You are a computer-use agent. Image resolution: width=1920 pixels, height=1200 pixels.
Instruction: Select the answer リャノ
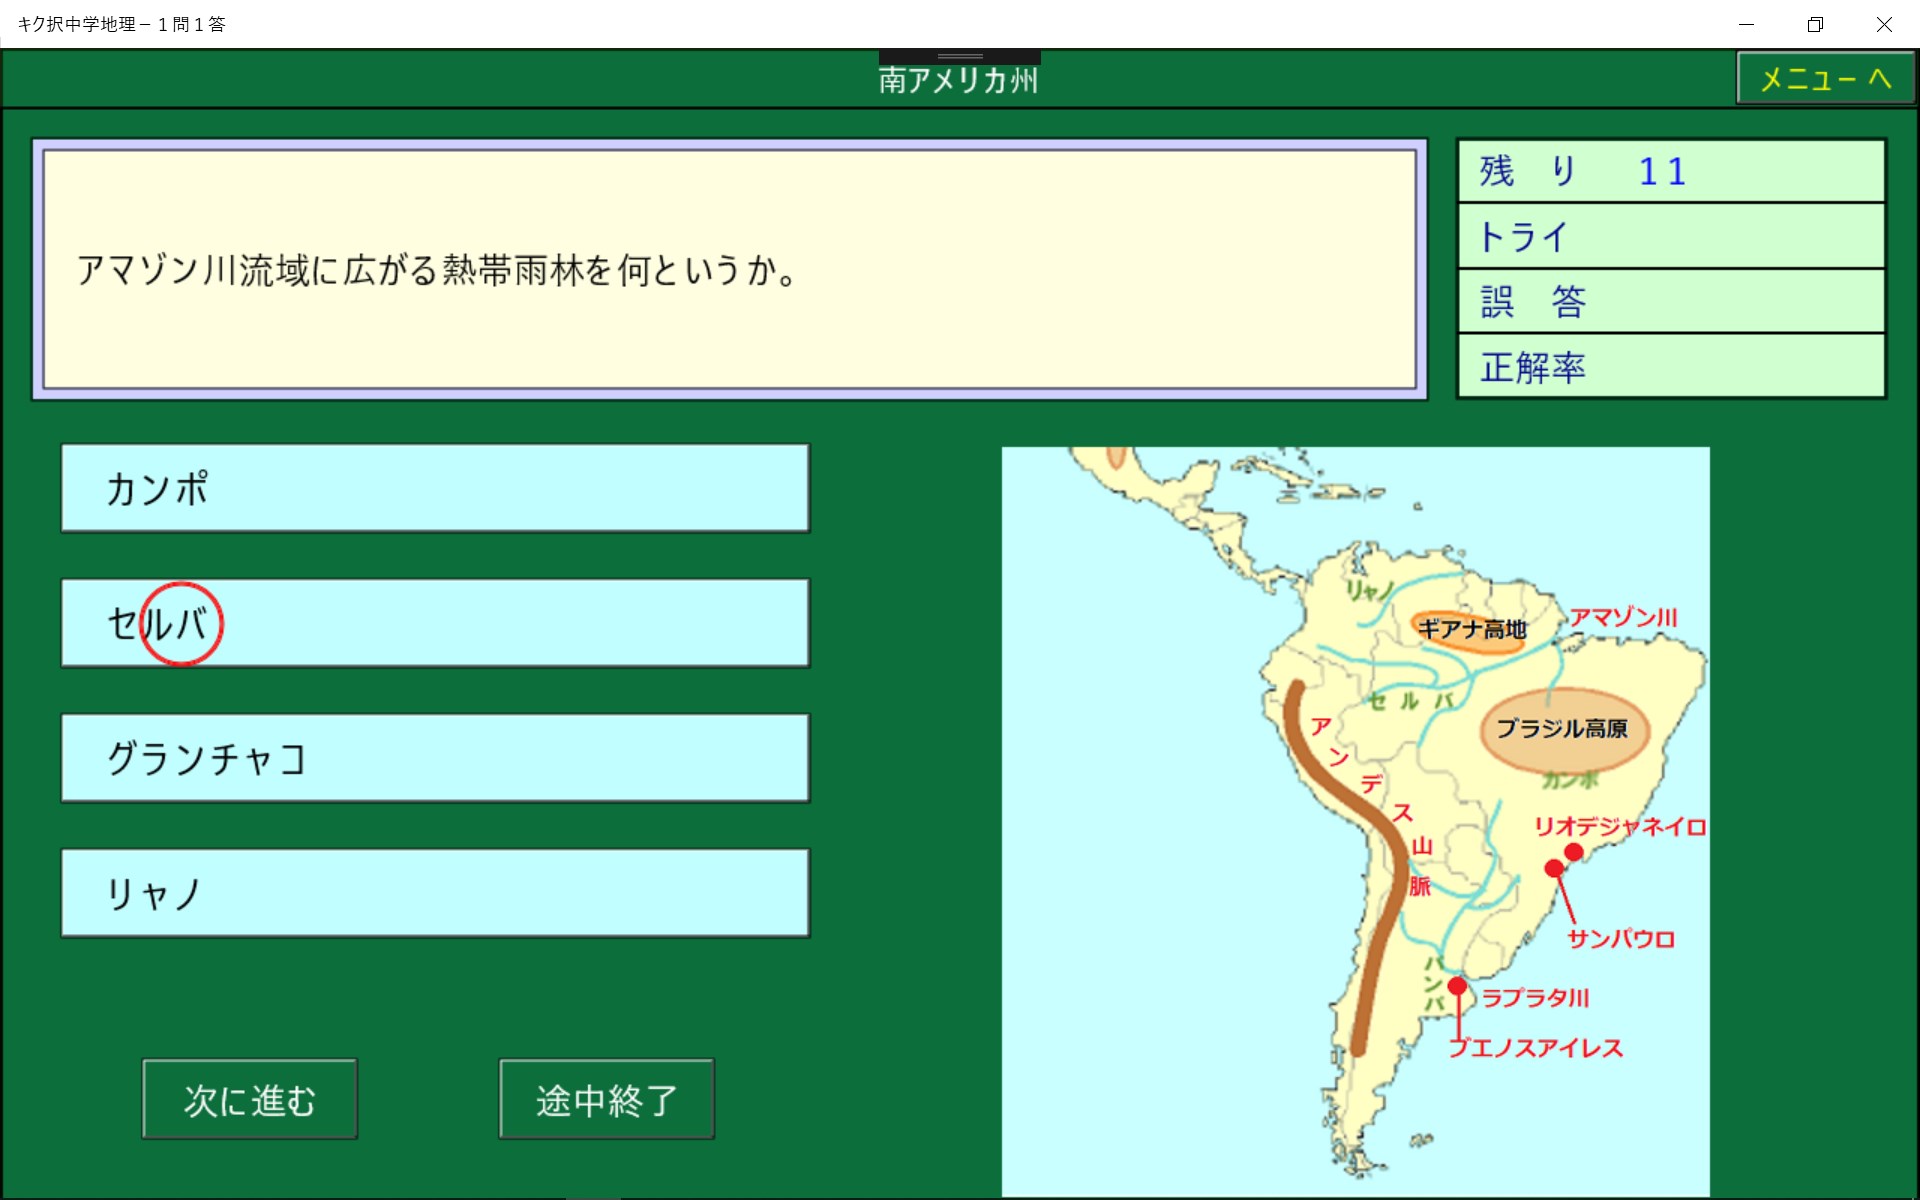[x=435, y=893]
